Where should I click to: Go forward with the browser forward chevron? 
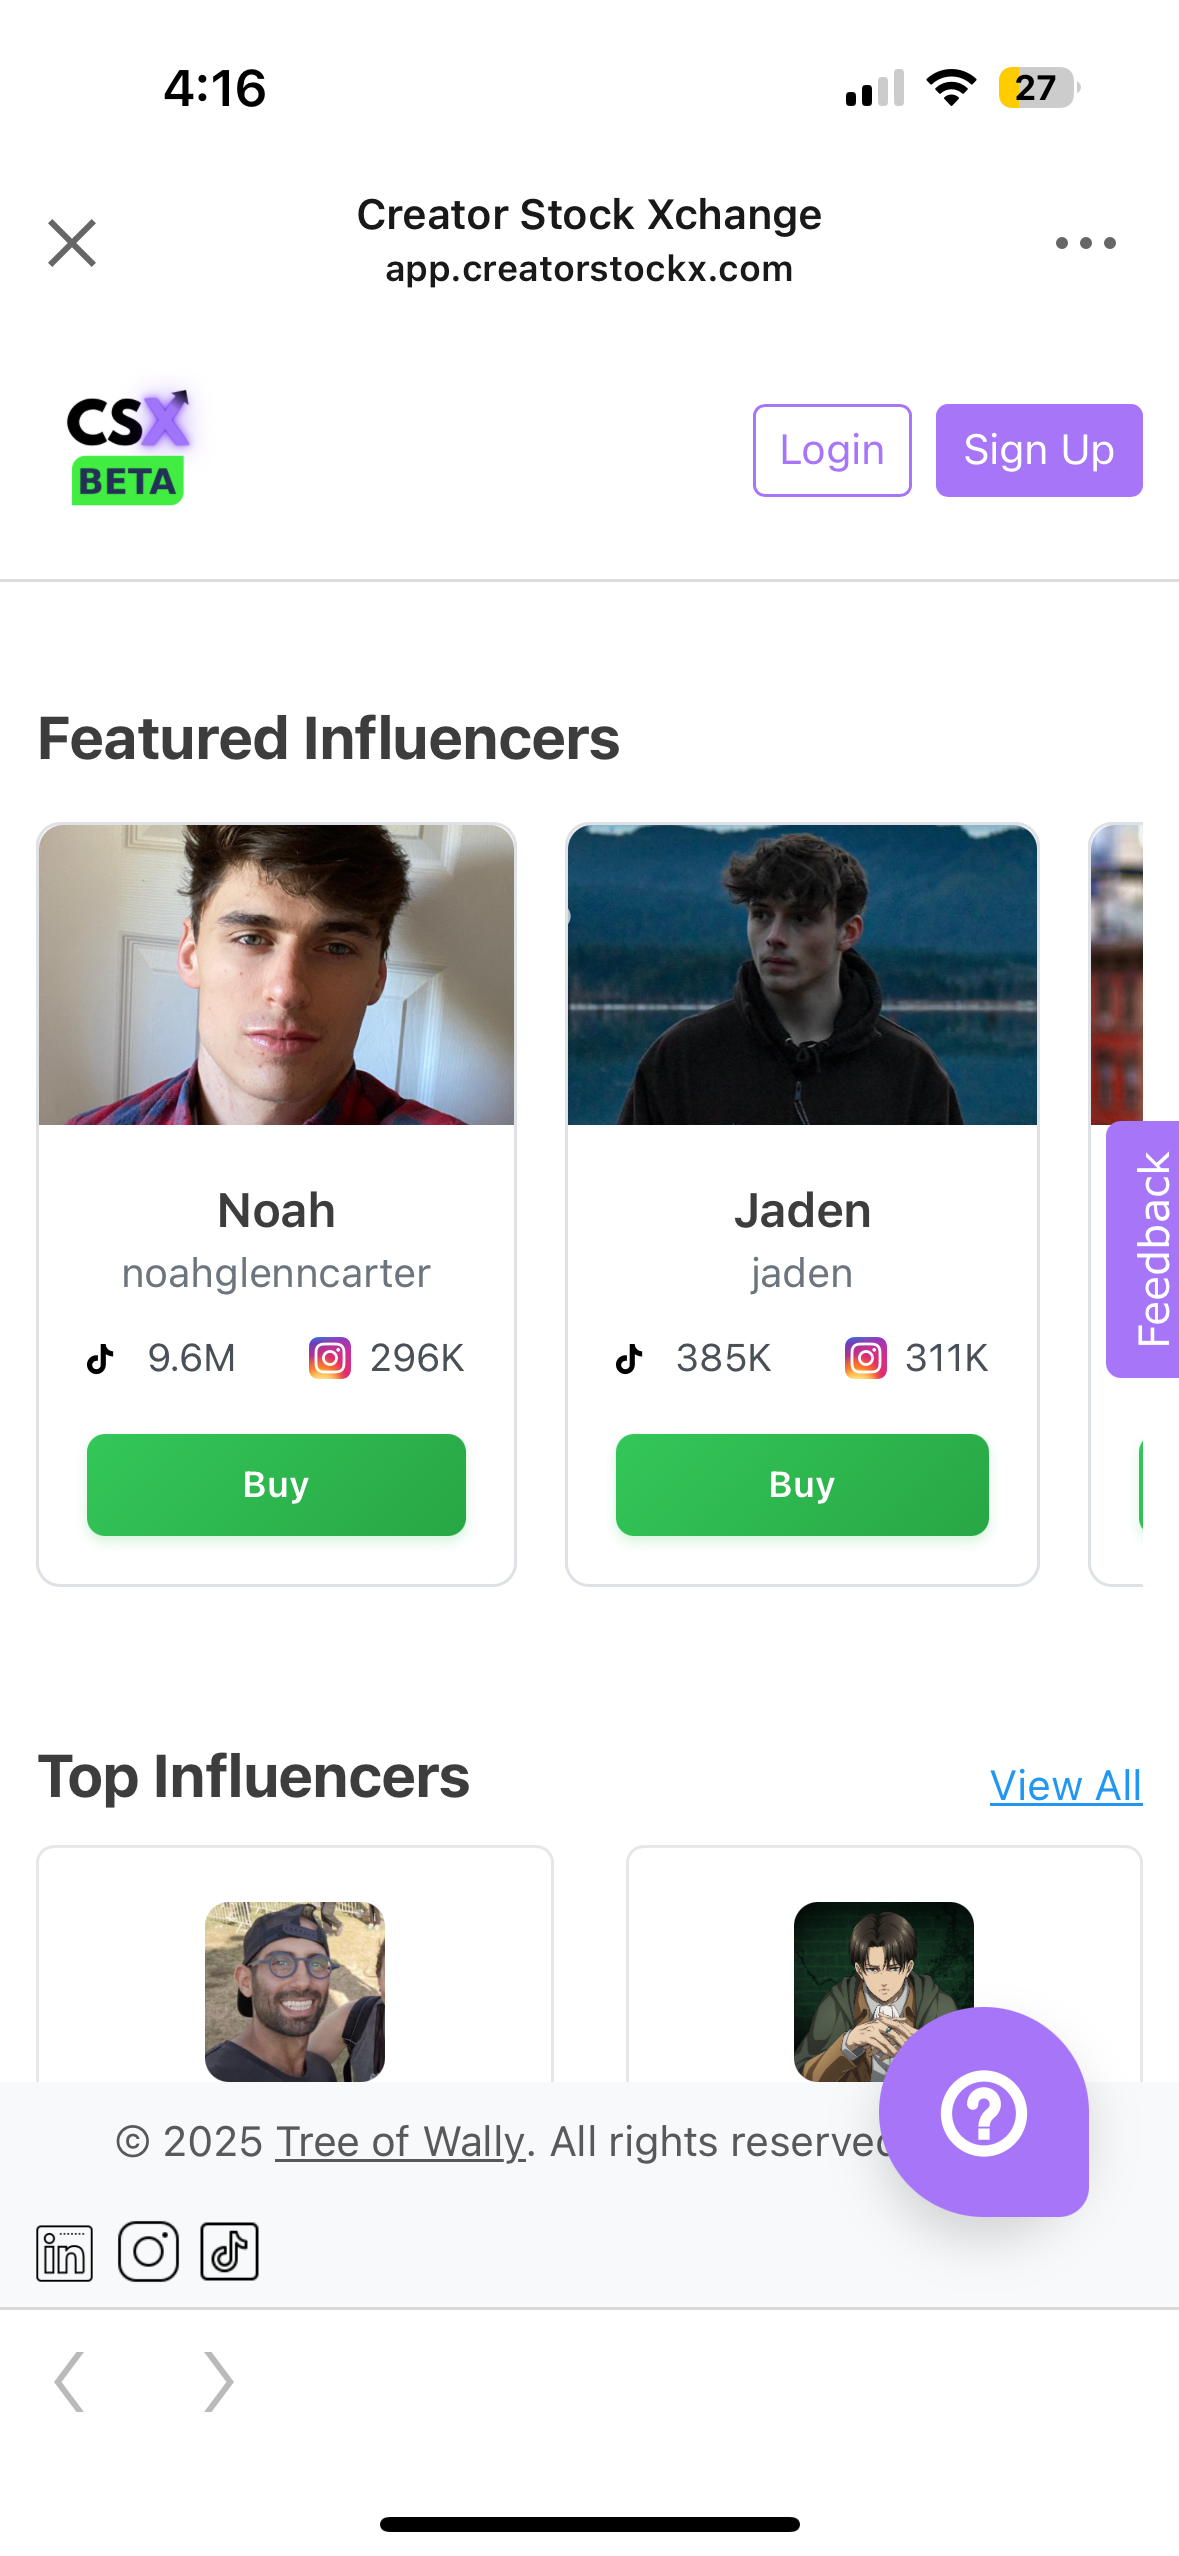coord(218,2381)
